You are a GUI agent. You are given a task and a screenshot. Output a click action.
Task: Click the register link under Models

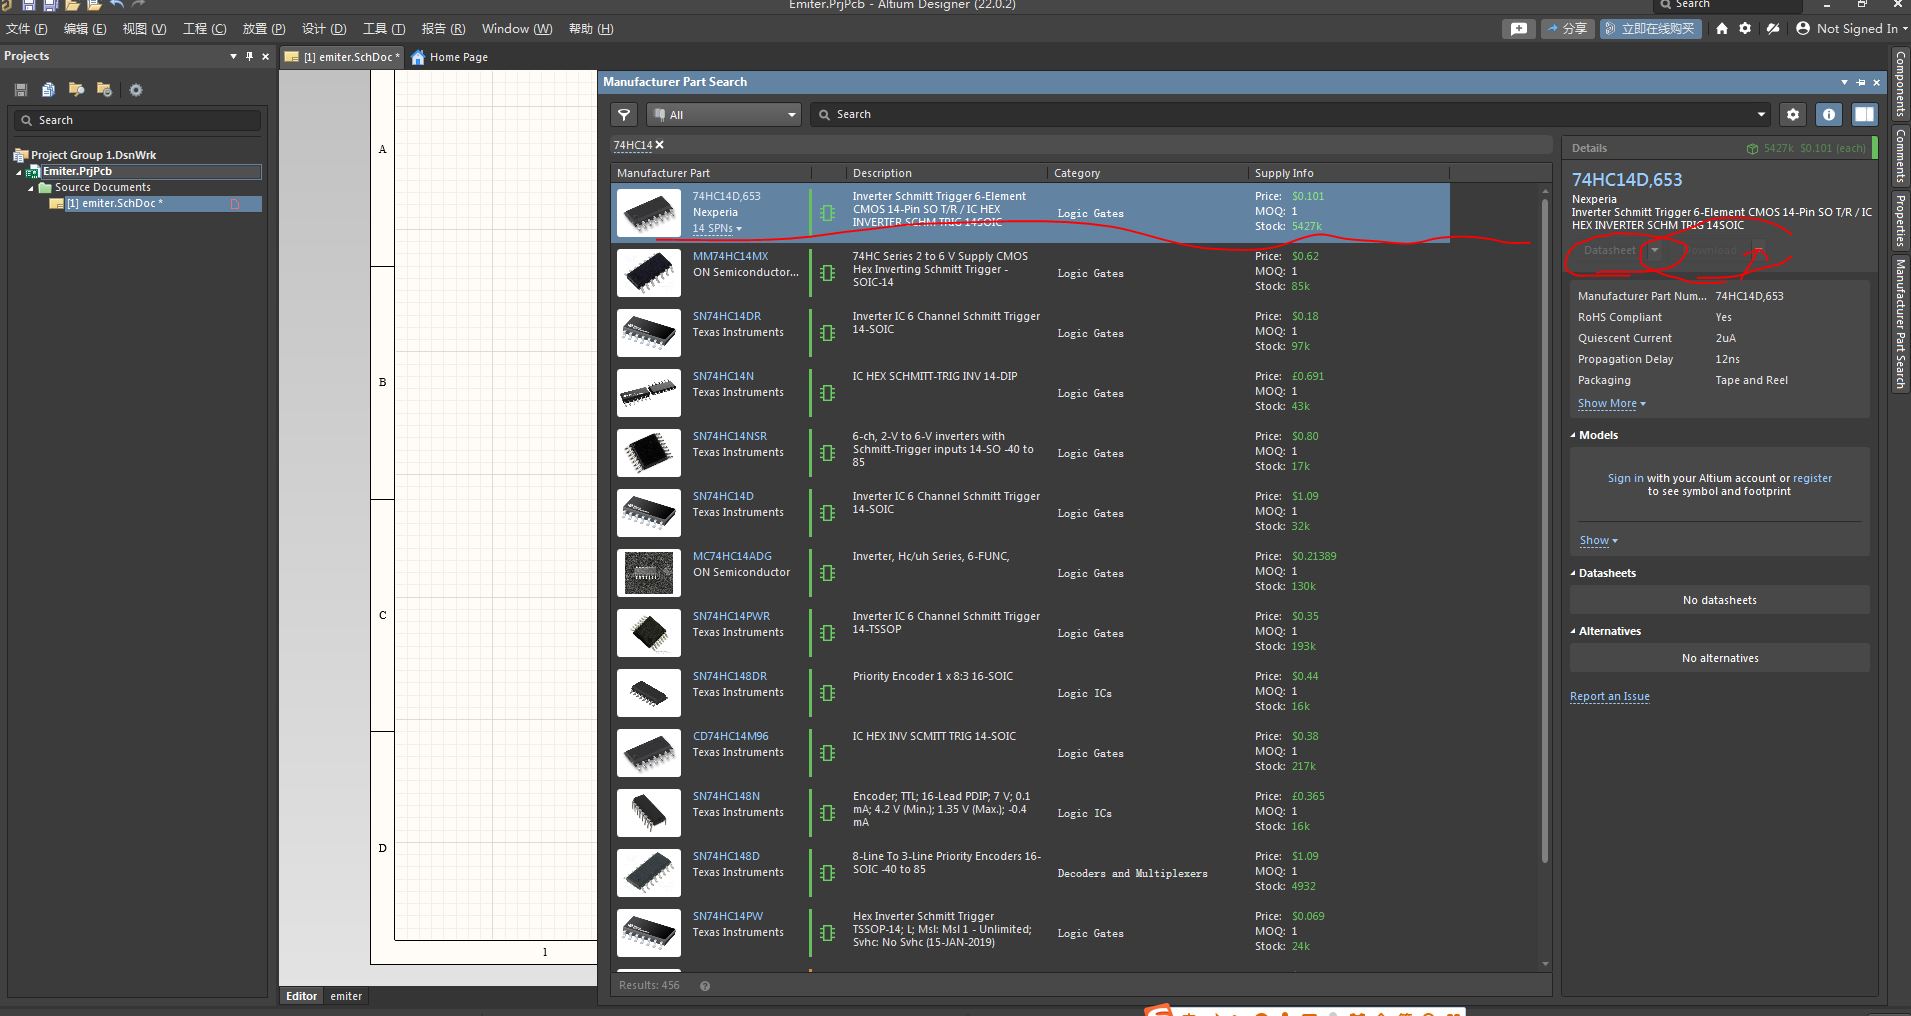pos(1812,478)
